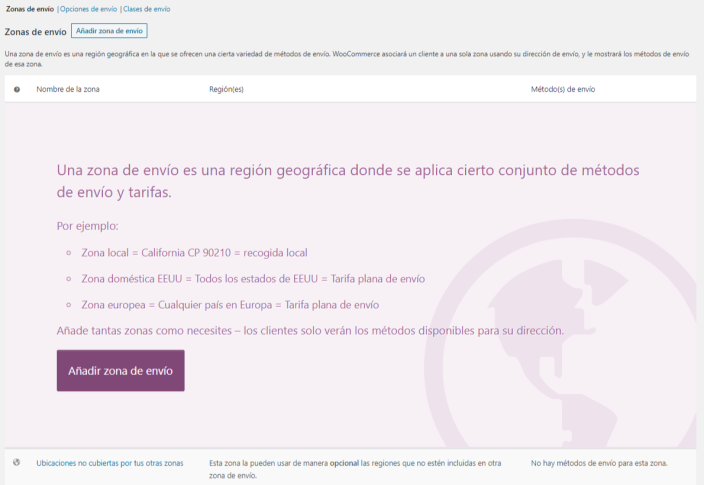Click the Esta zona la pueden usar description
This screenshot has height=485, width=704.
point(355,469)
